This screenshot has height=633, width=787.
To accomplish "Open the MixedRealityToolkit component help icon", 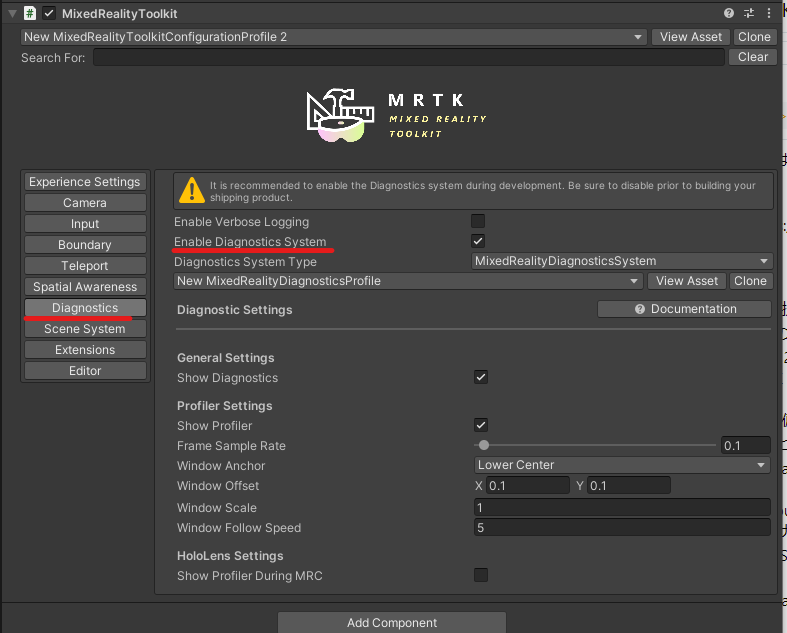I will point(729,14).
